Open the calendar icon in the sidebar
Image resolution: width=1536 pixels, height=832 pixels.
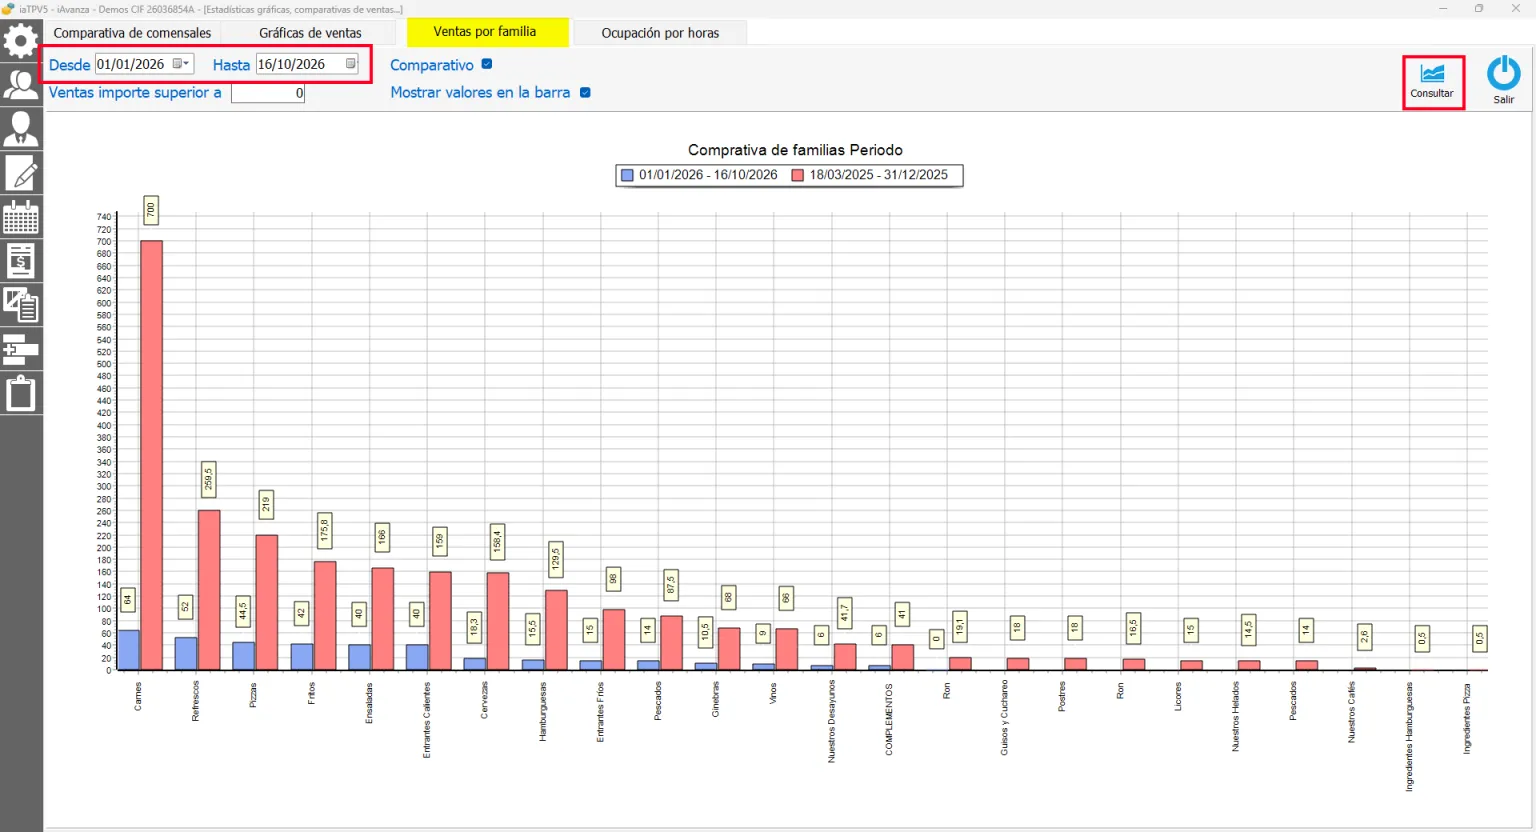click(21, 217)
